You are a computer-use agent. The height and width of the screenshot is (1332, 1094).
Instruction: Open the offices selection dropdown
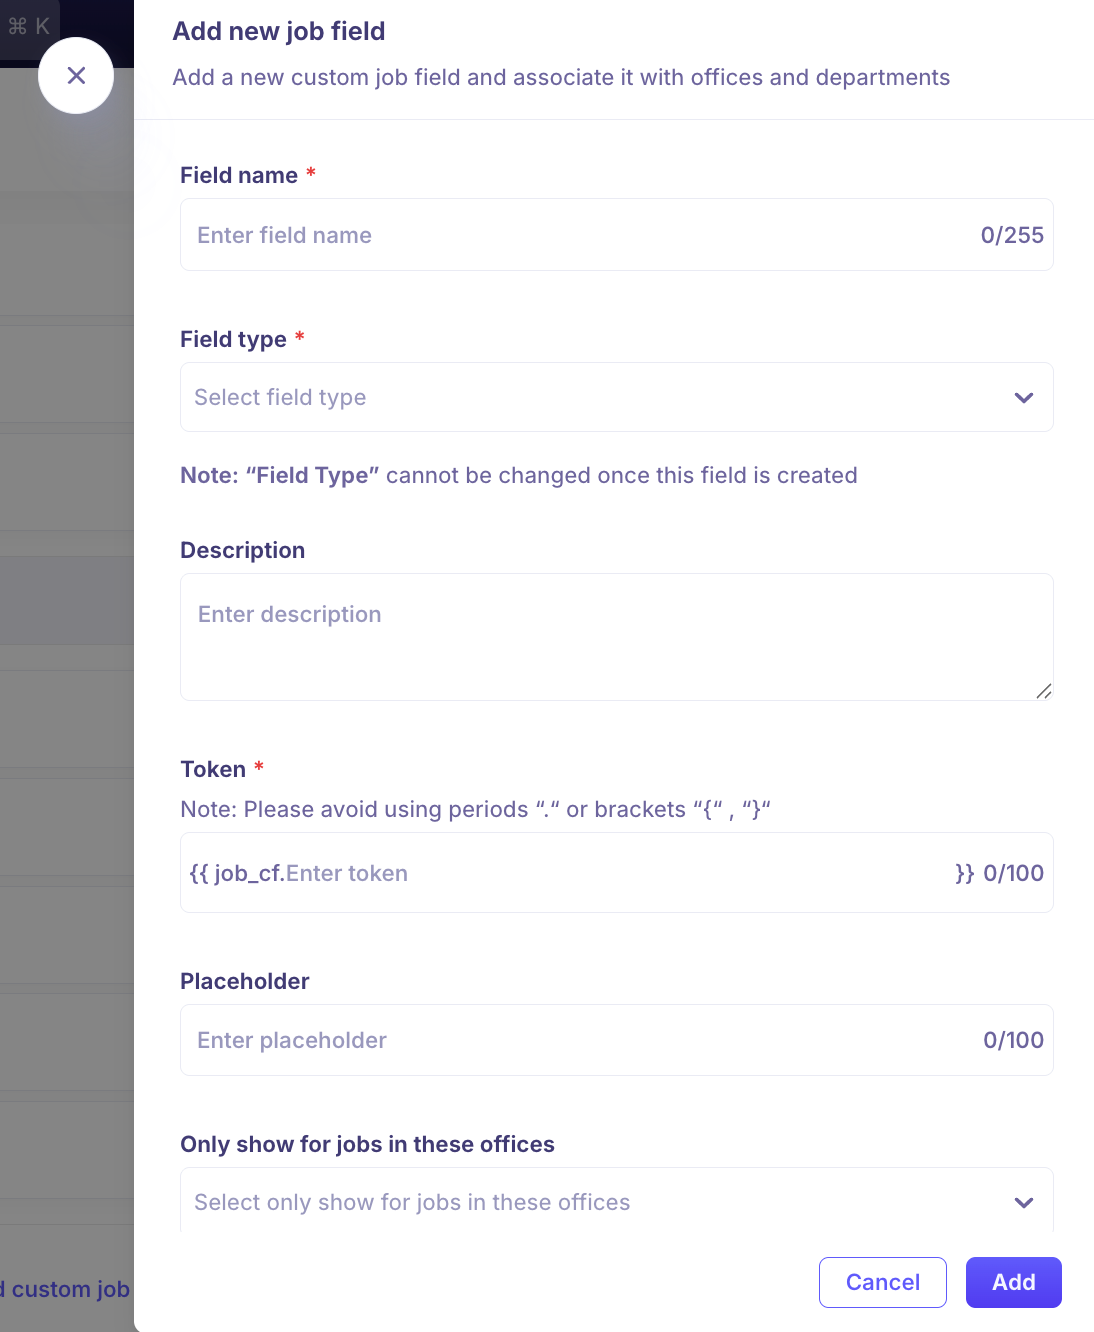(617, 1201)
